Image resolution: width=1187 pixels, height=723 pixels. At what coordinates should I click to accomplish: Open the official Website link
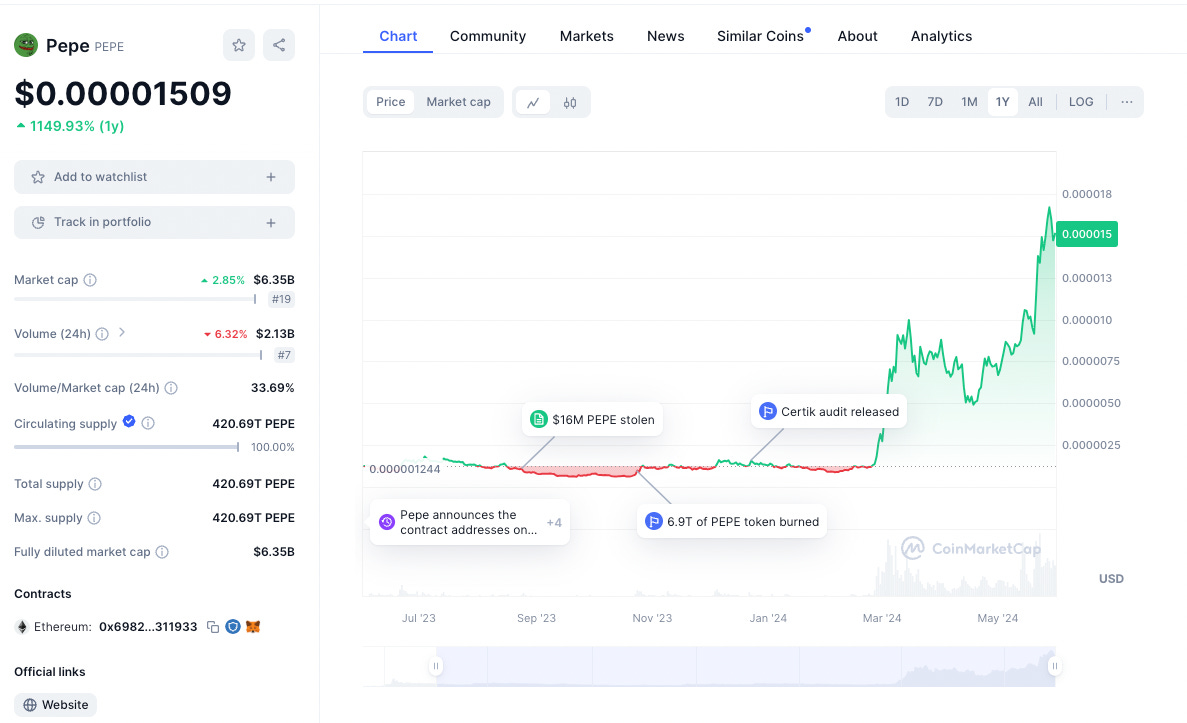55,705
